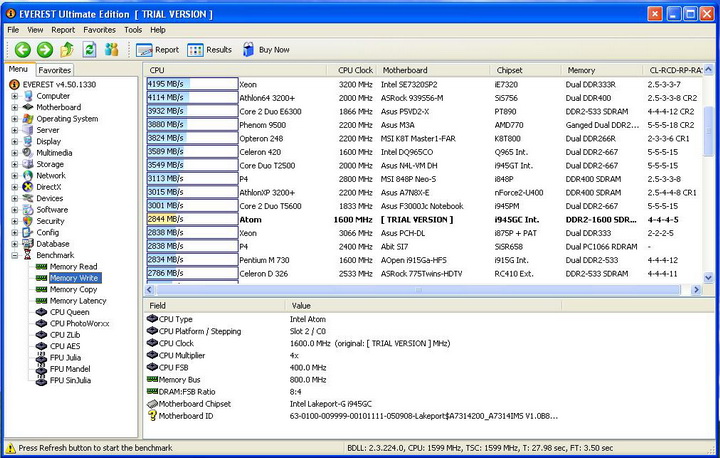Refresh the benchmark with the refresh icon
The width and height of the screenshot is (720, 458).
point(89,49)
